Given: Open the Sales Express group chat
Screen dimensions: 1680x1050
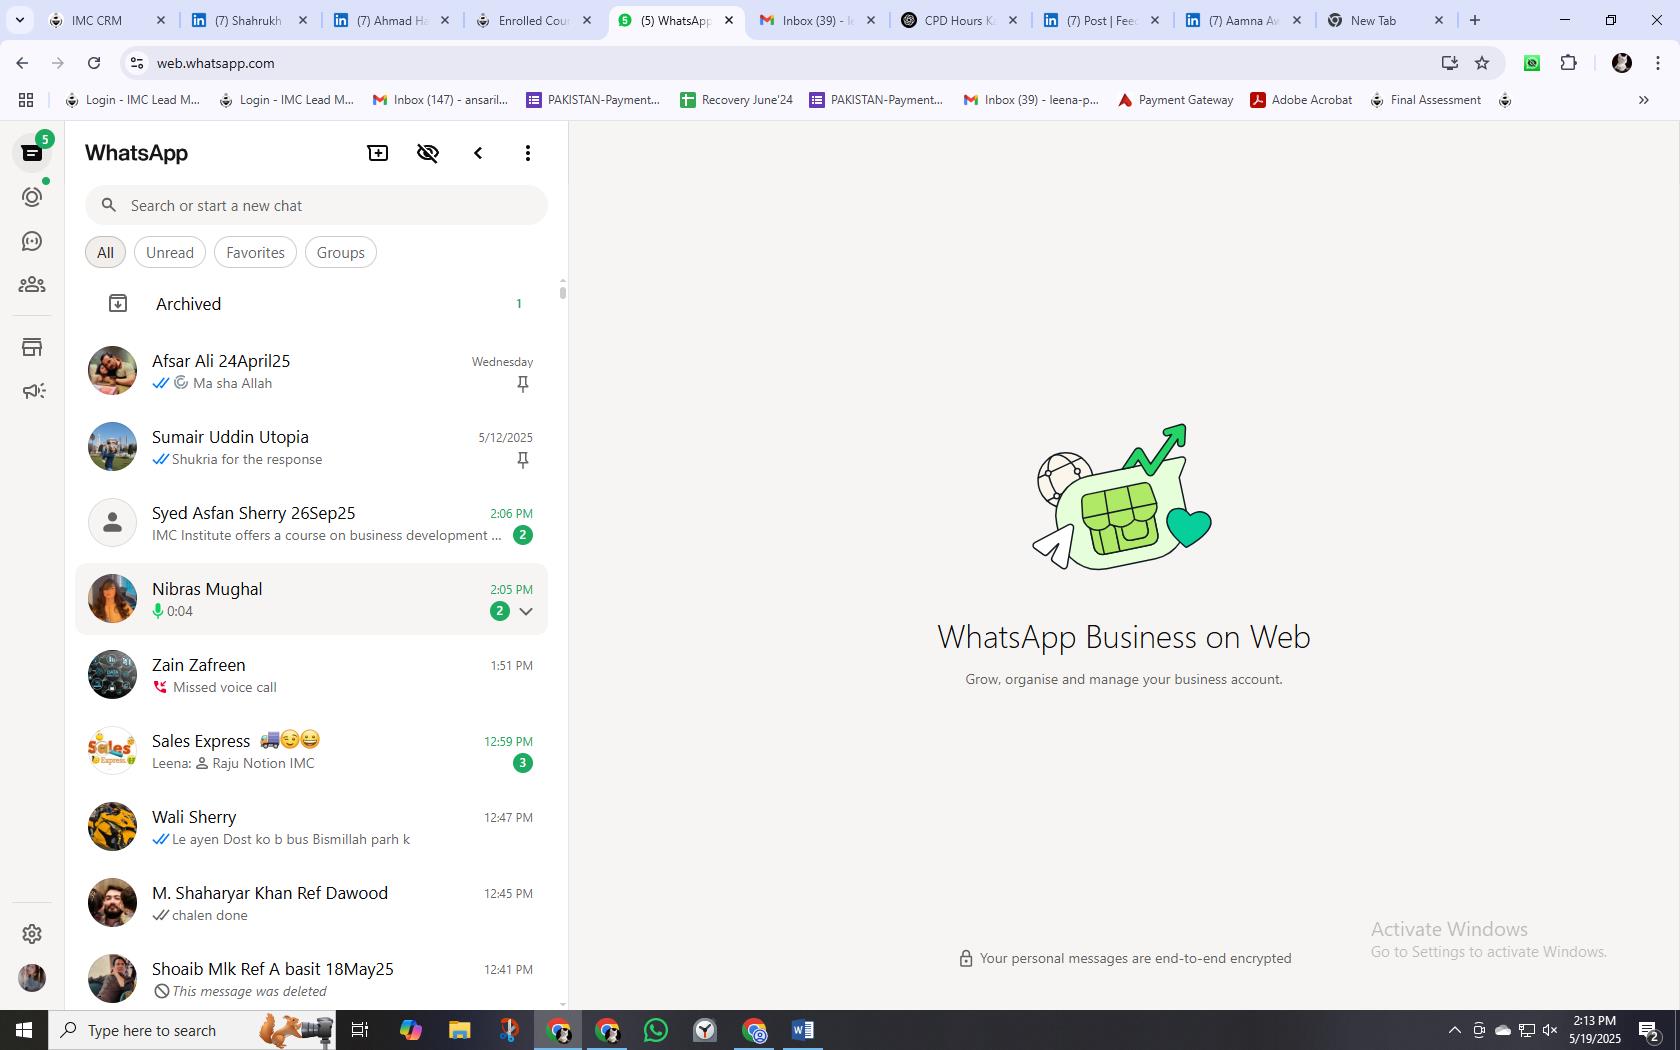Looking at the screenshot, I should (x=312, y=751).
